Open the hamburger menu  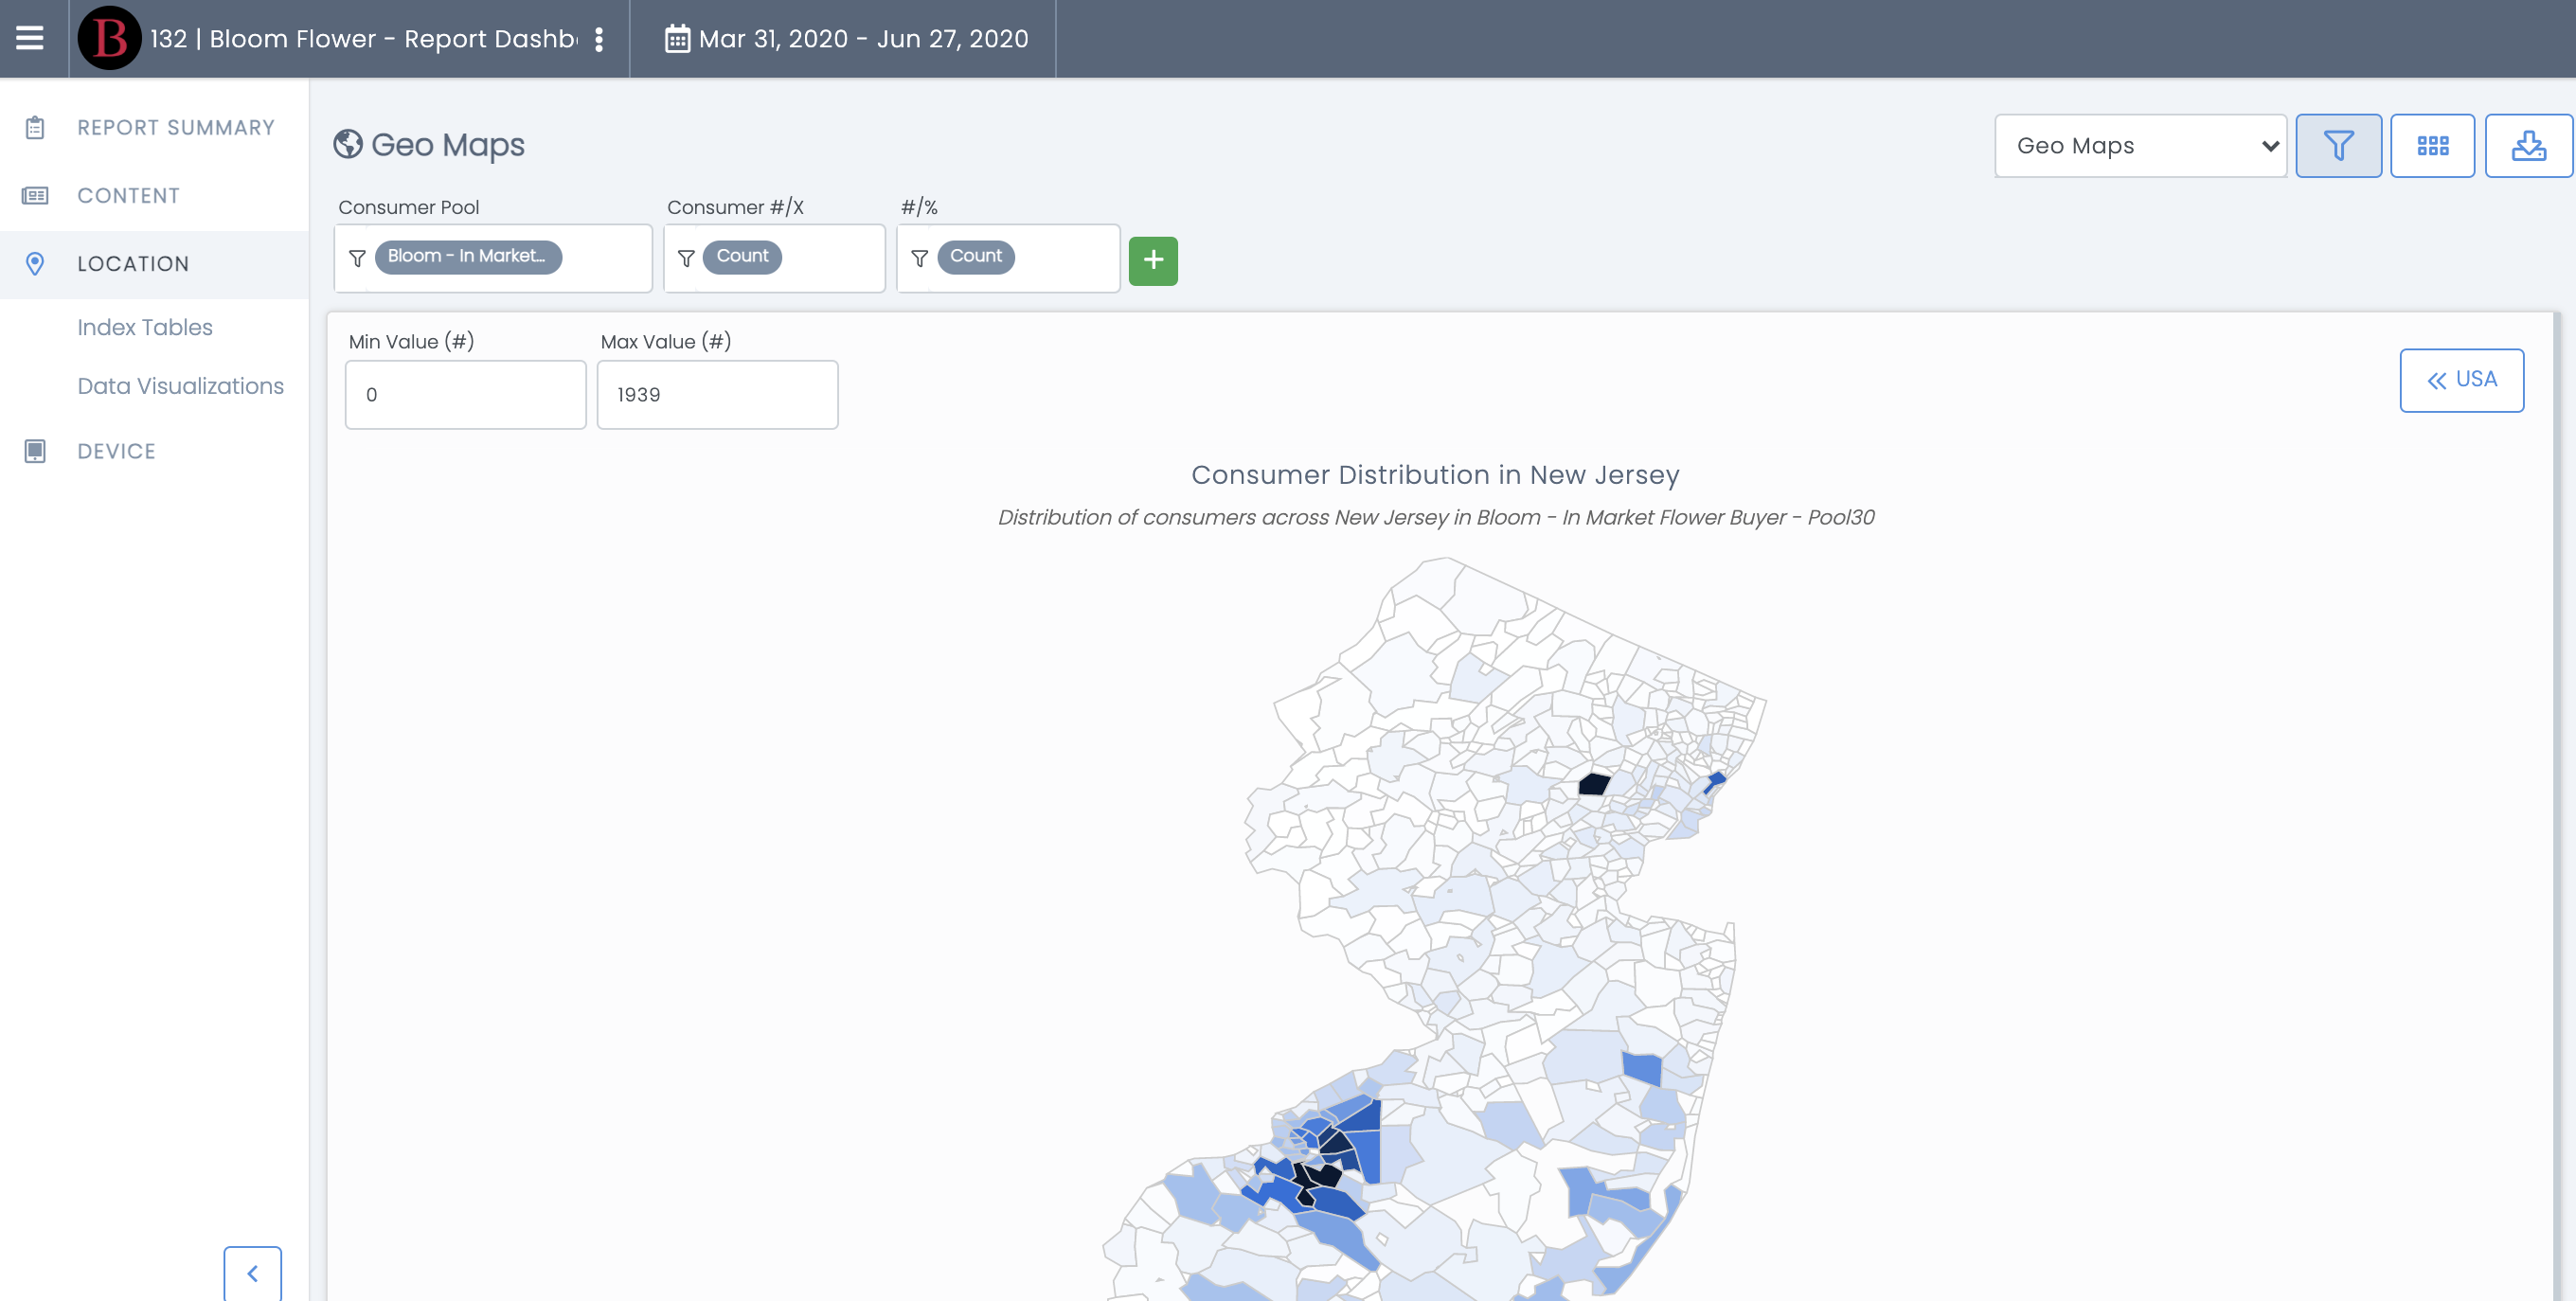[30, 38]
